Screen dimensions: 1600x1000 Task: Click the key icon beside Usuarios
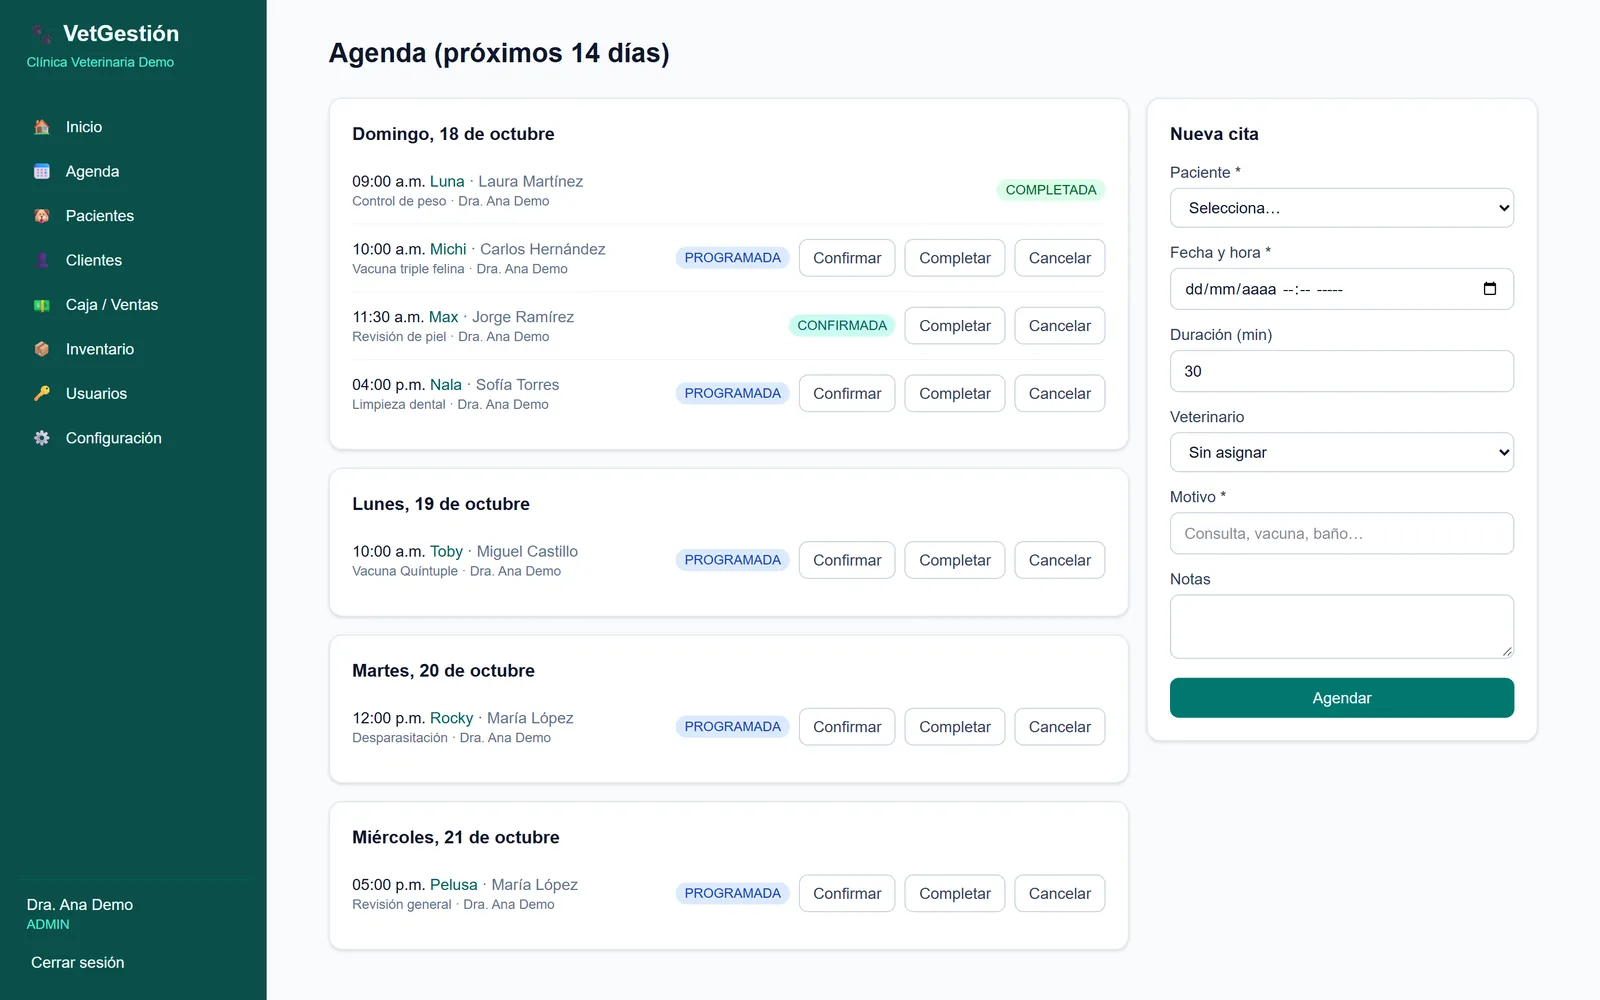click(42, 394)
